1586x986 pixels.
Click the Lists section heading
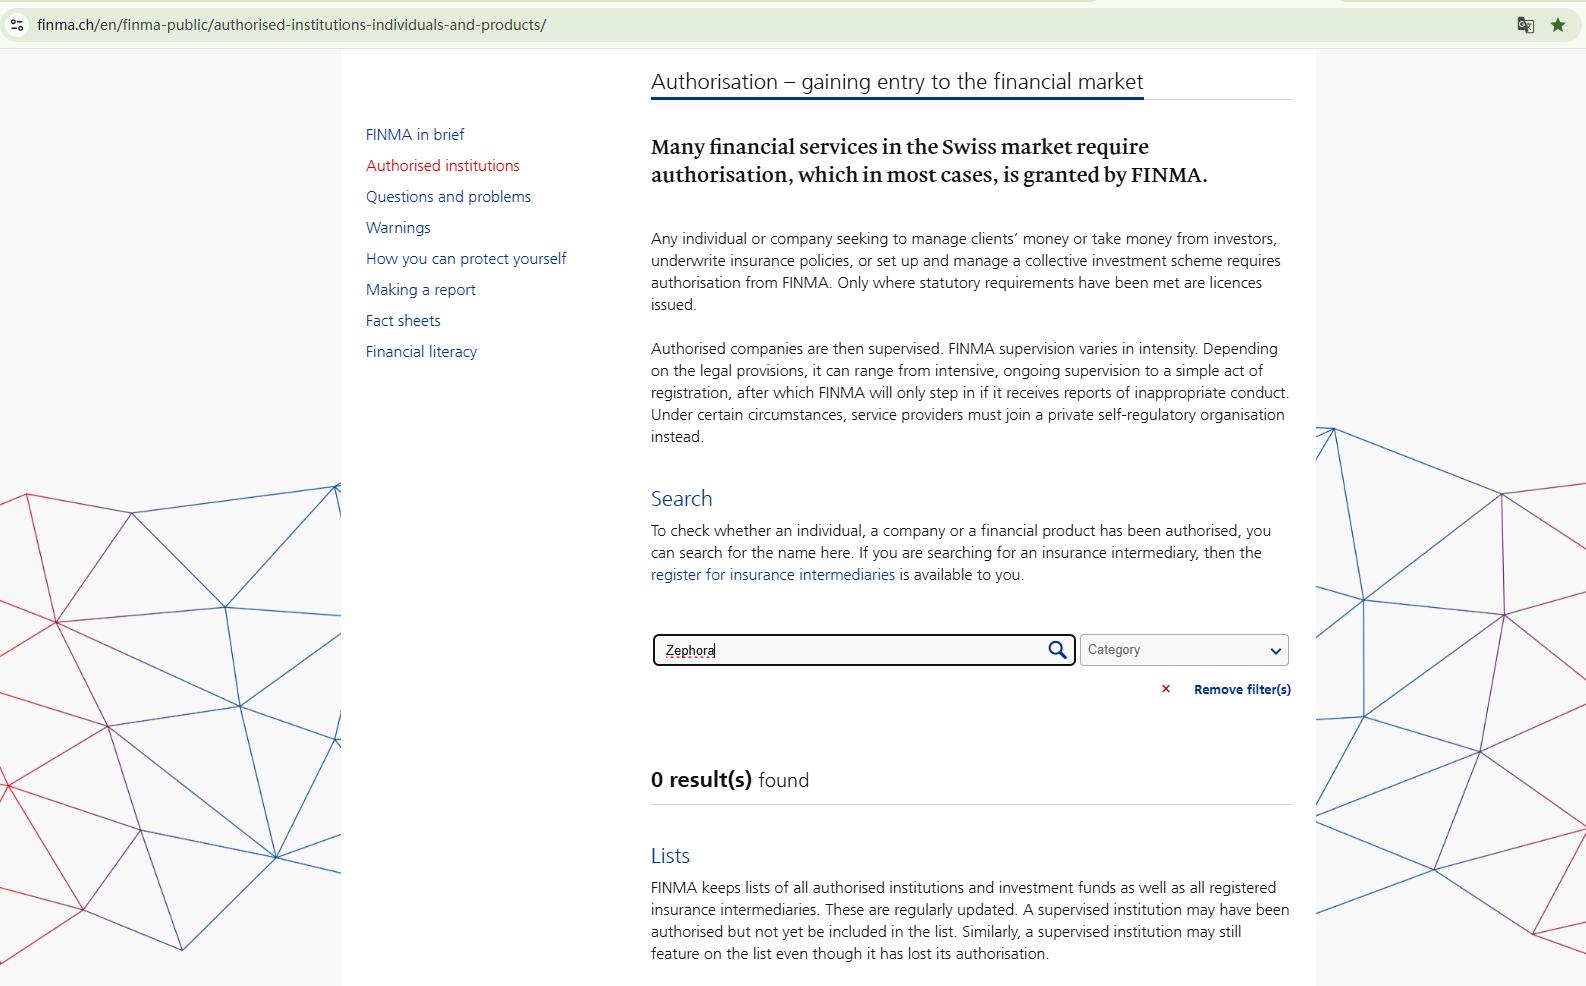[670, 856]
